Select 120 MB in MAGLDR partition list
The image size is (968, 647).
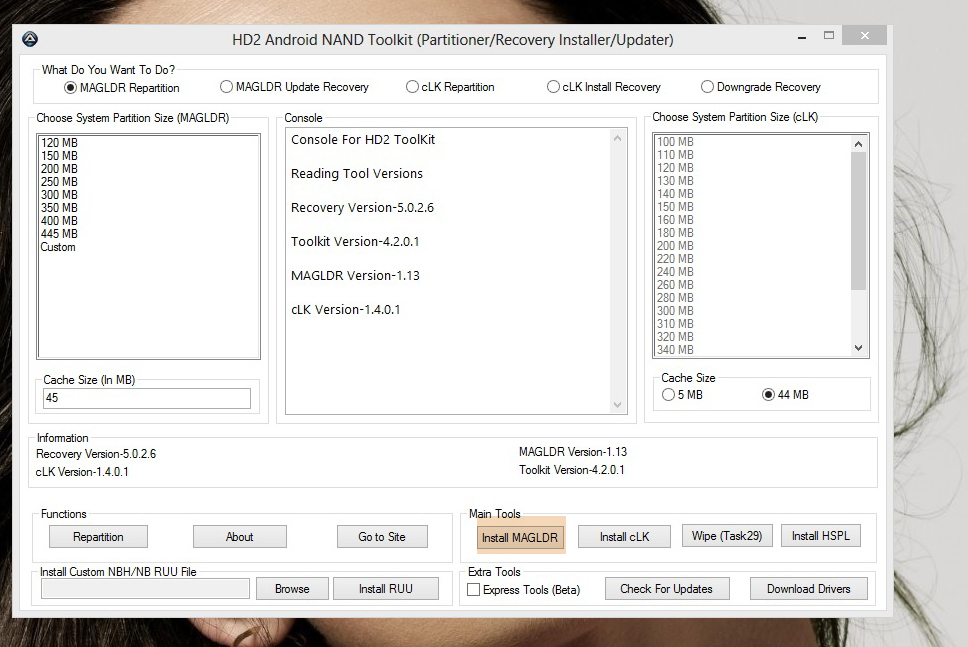[x=59, y=143]
